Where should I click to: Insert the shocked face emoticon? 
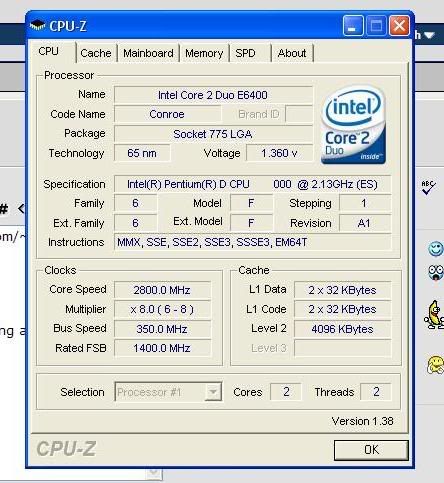point(436,273)
